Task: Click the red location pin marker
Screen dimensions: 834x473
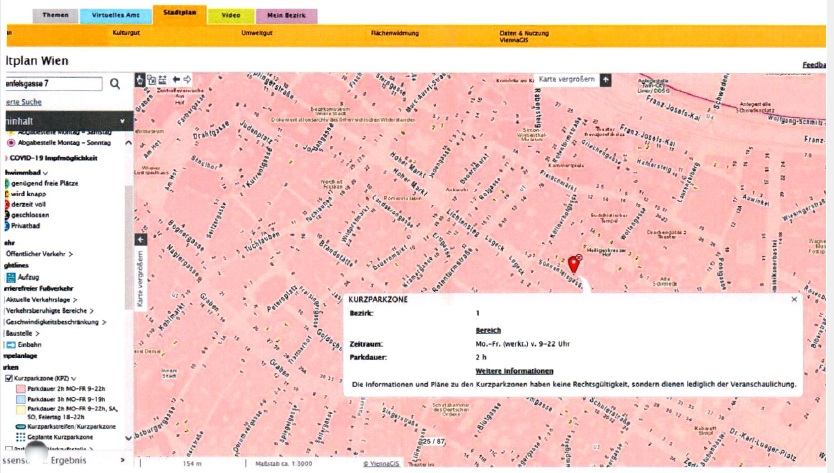Action: point(573,263)
